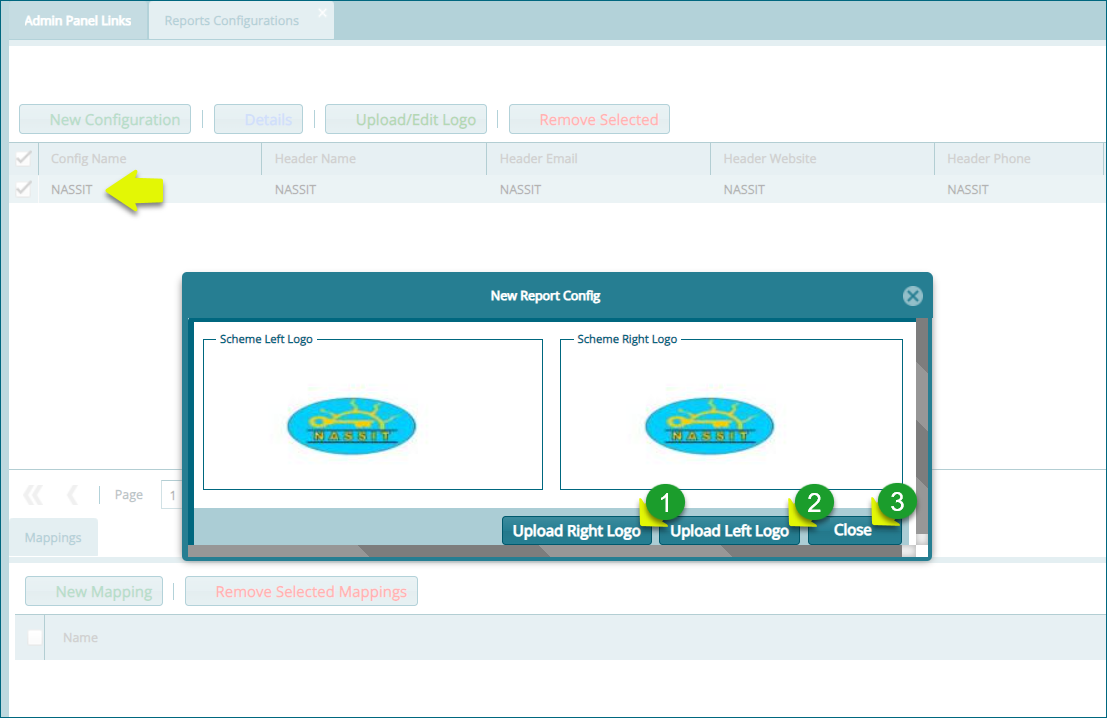Close the Reports Configurations tab with its X
Image resolution: width=1107 pixels, height=718 pixels.
pyautogui.click(x=323, y=12)
